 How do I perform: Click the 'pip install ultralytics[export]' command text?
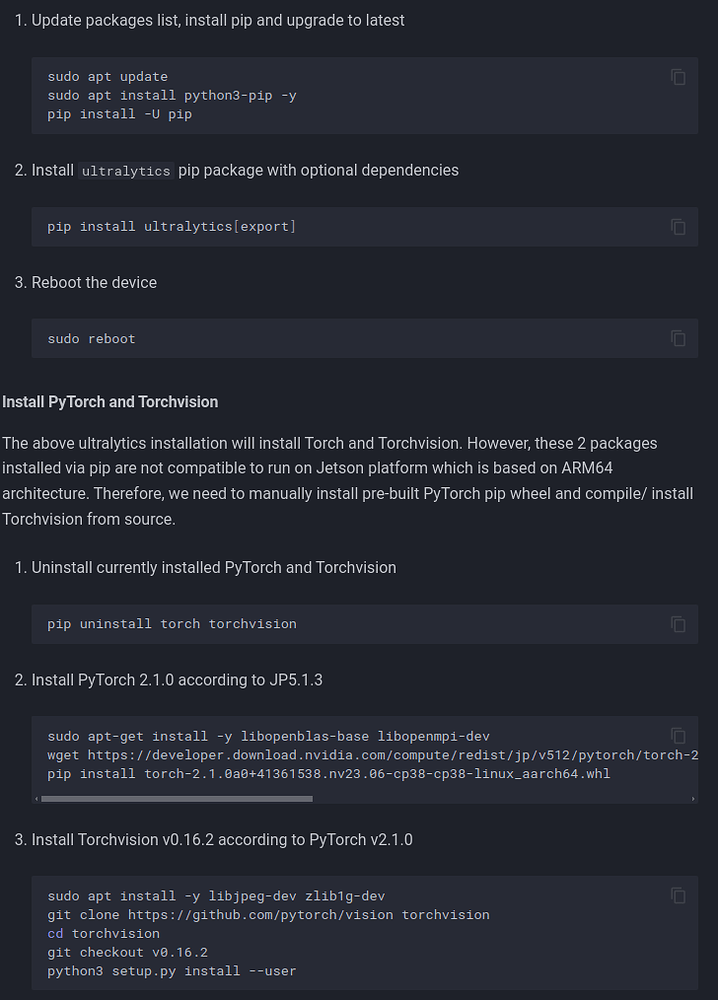click(171, 227)
